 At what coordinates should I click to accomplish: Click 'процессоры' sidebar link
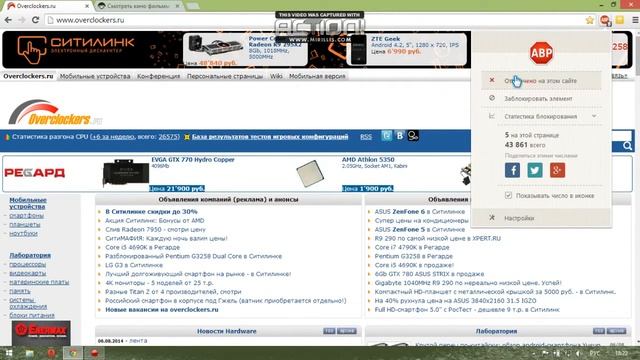coord(27,264)
